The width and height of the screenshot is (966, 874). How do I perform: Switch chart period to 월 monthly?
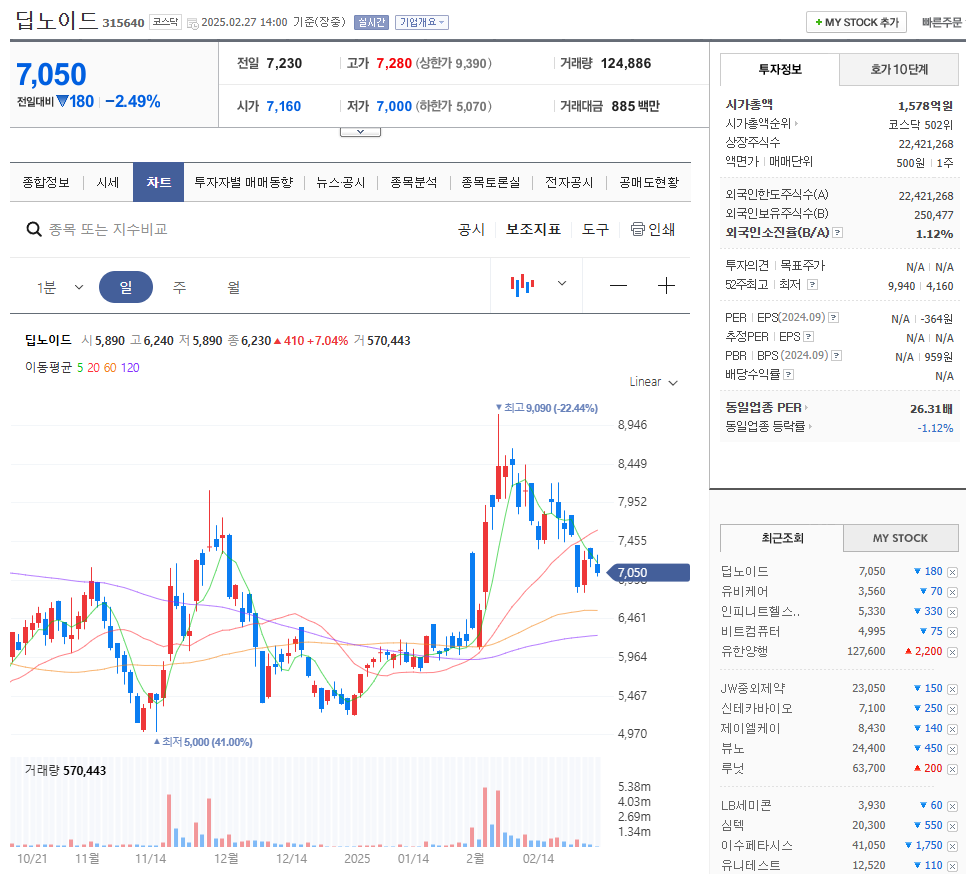coord(232,287)
